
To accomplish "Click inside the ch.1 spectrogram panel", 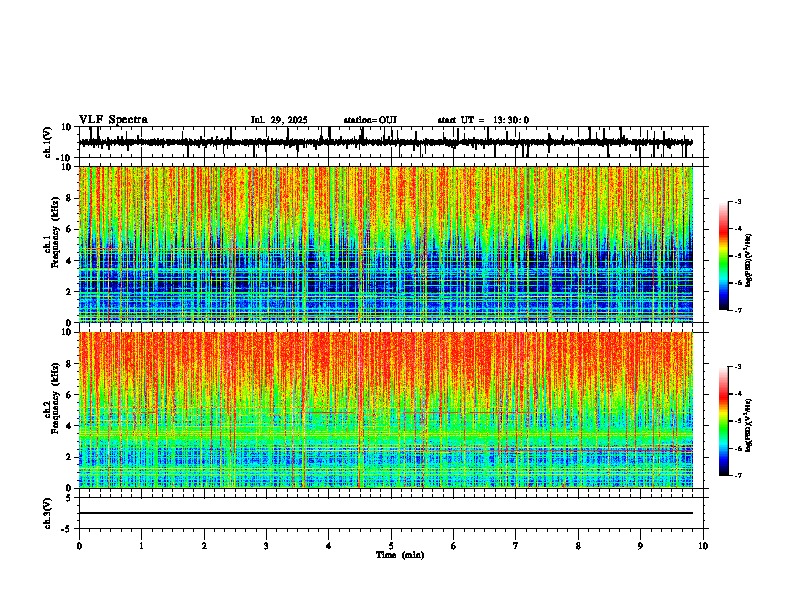I will tap(391, 244).
